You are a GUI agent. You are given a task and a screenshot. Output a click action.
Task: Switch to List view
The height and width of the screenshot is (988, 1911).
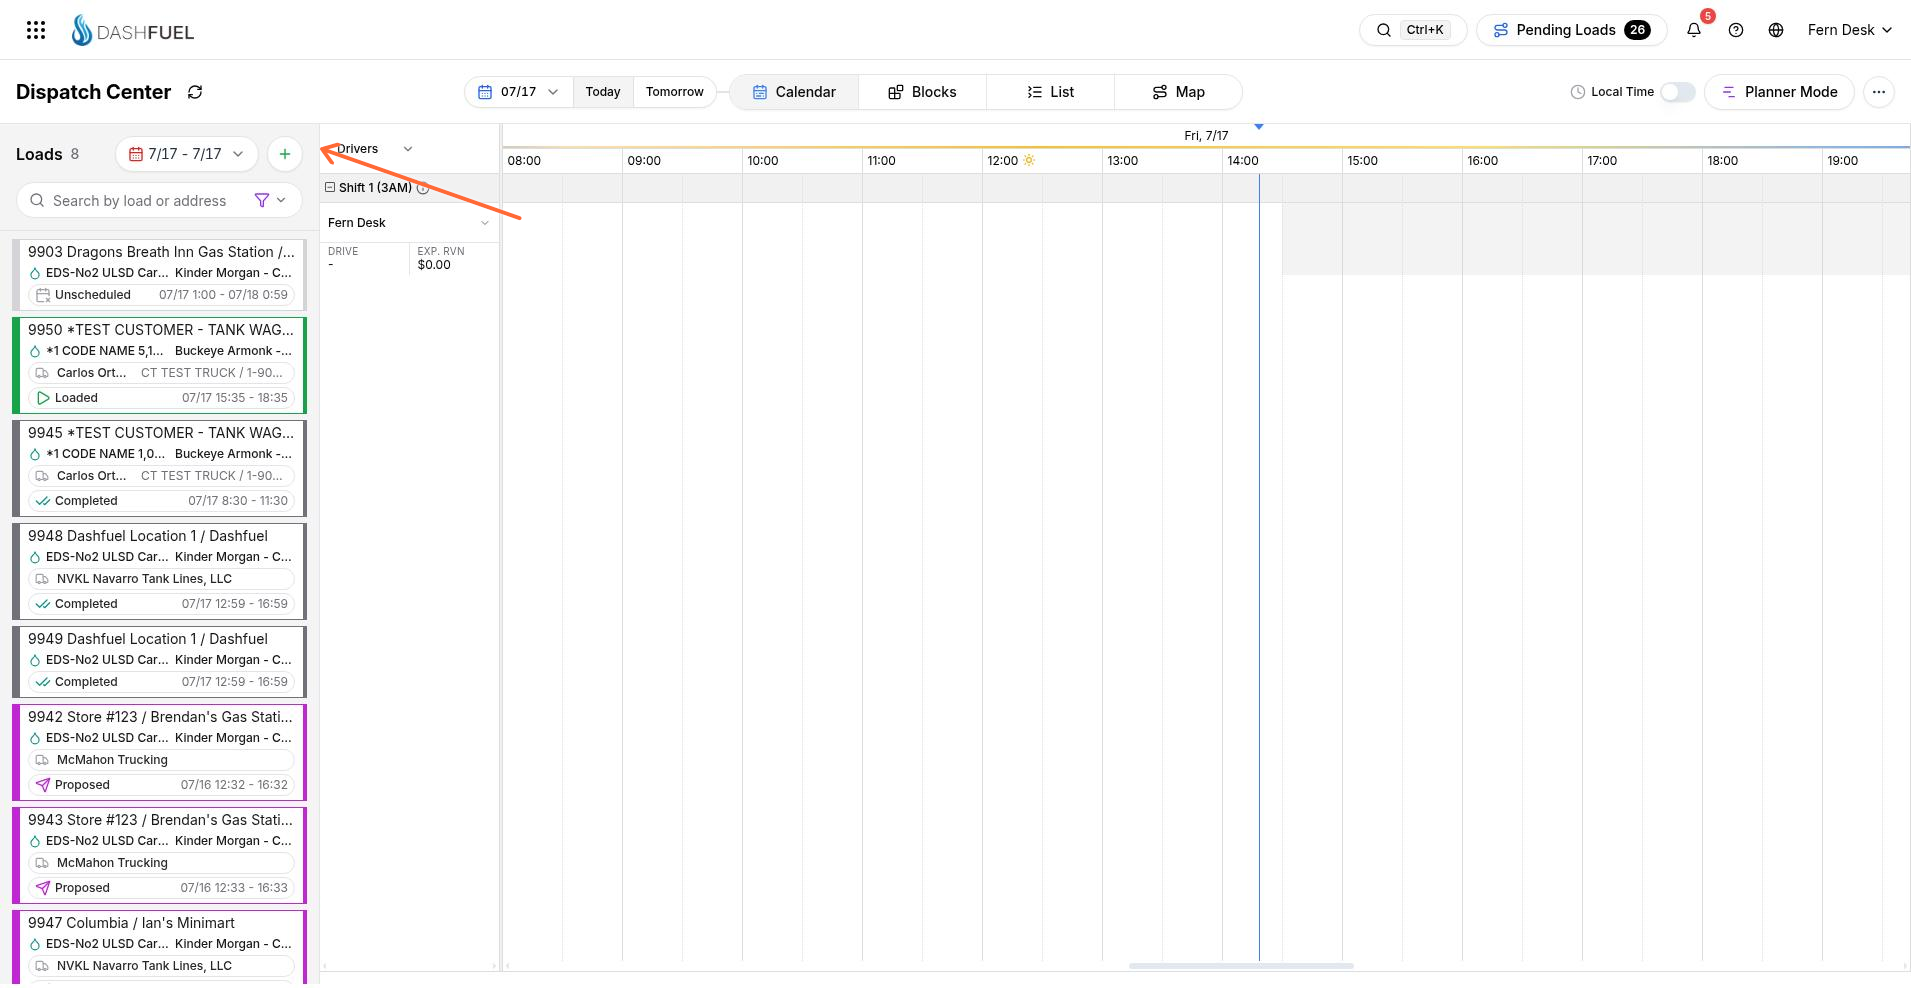point(1050,92)
